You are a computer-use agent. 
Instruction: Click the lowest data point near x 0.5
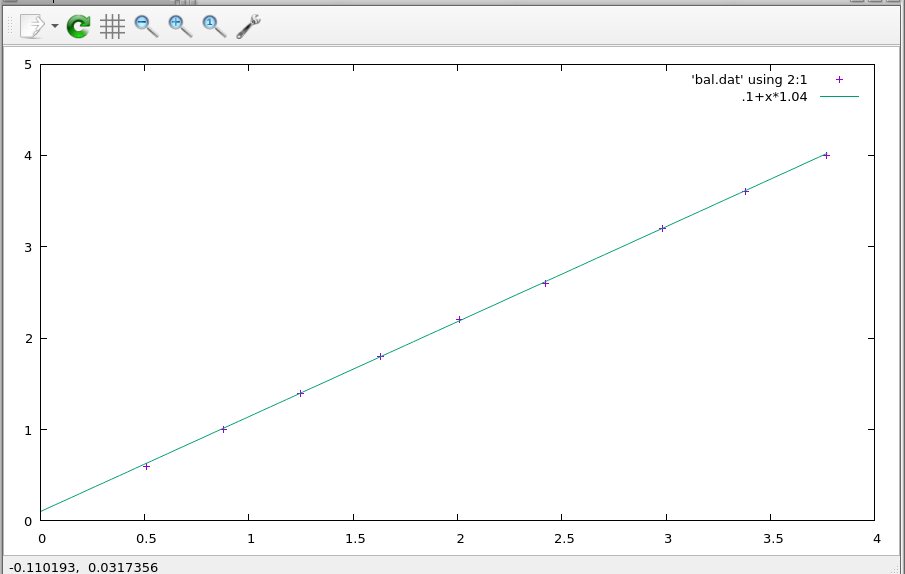tap(146, 466)
